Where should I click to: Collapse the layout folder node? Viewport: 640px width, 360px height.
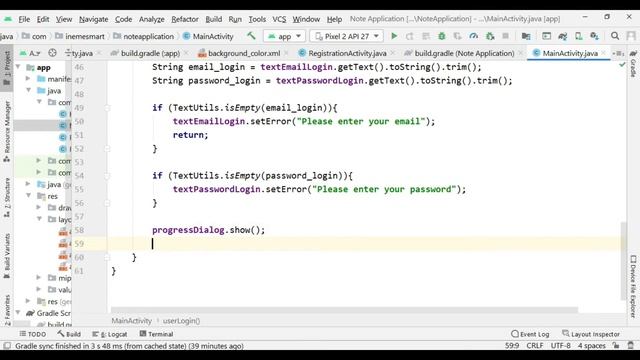click(x=39, y=219)
